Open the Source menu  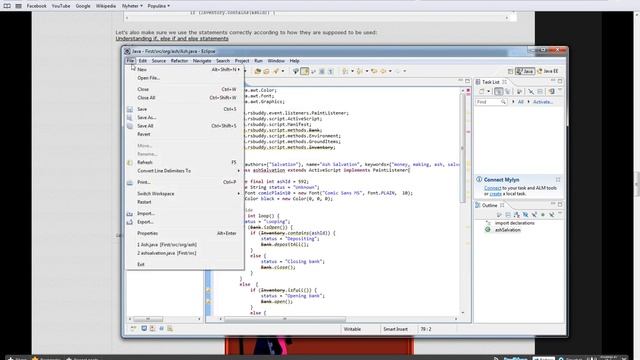[159, 61]
